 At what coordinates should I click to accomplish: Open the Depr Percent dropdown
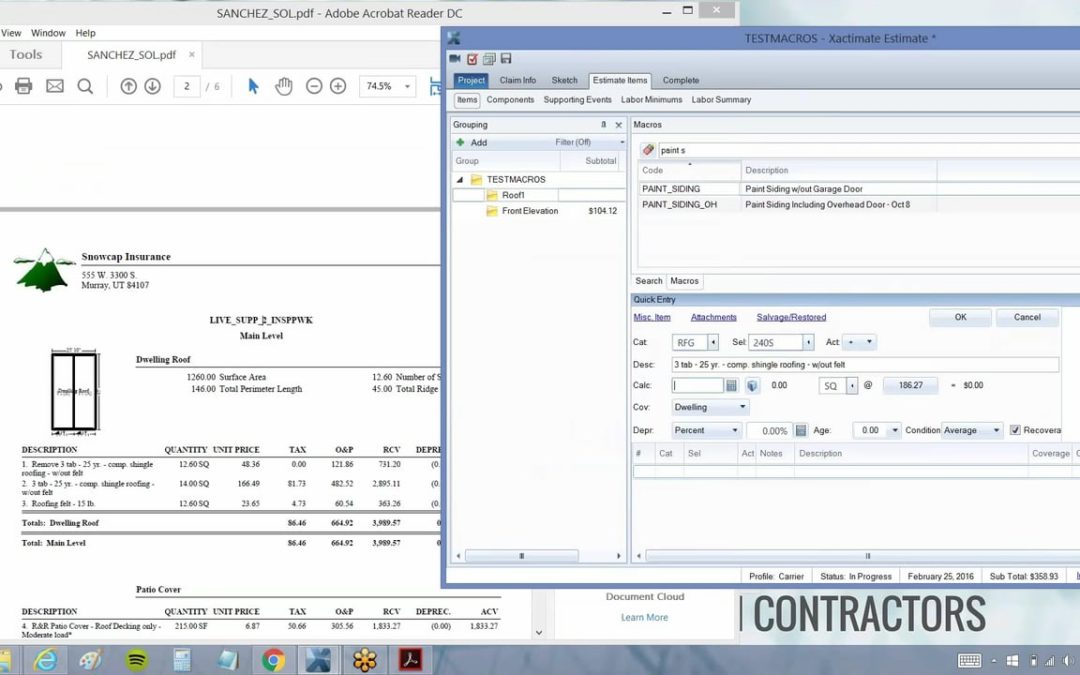pyautogui.click(x=706, y=430)
